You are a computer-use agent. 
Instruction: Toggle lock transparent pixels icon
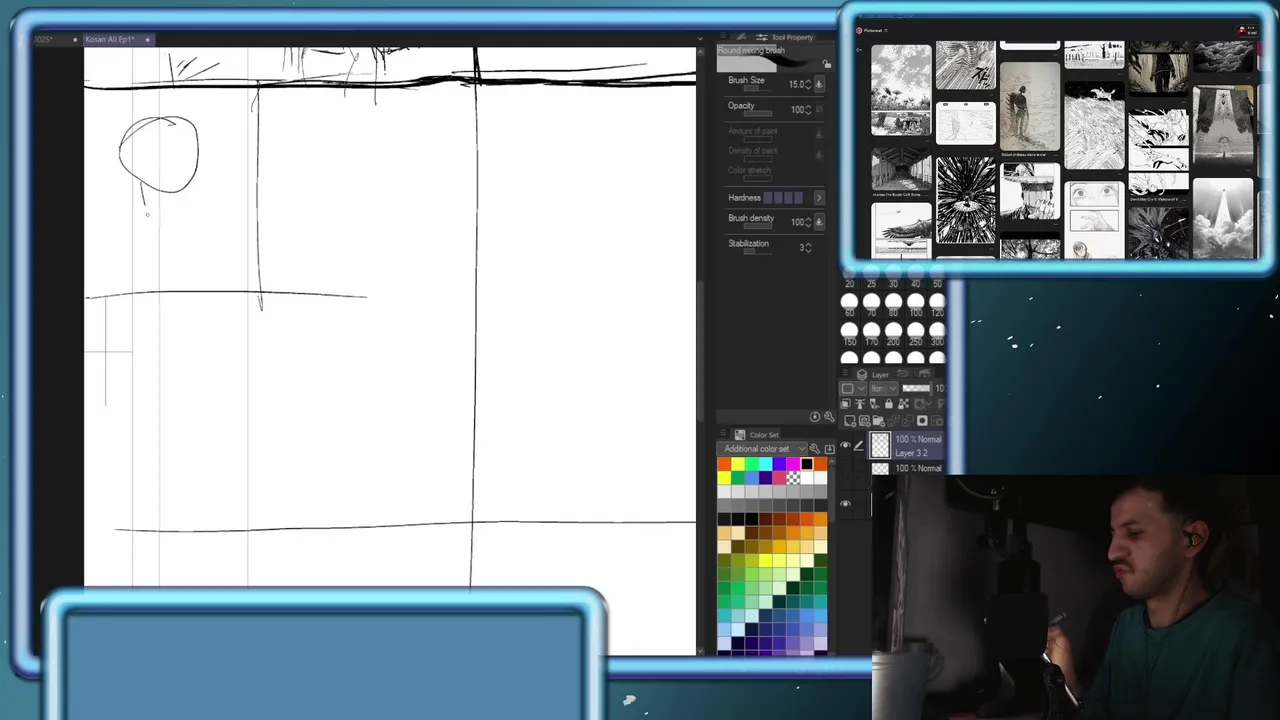tap(903, 404)
